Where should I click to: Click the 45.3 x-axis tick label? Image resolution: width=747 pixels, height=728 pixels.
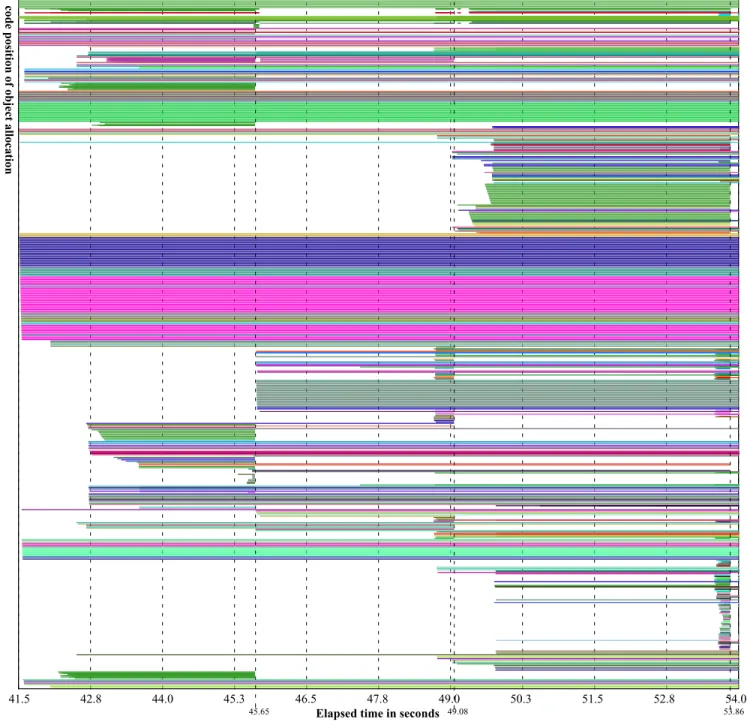(x=233, y=699)
